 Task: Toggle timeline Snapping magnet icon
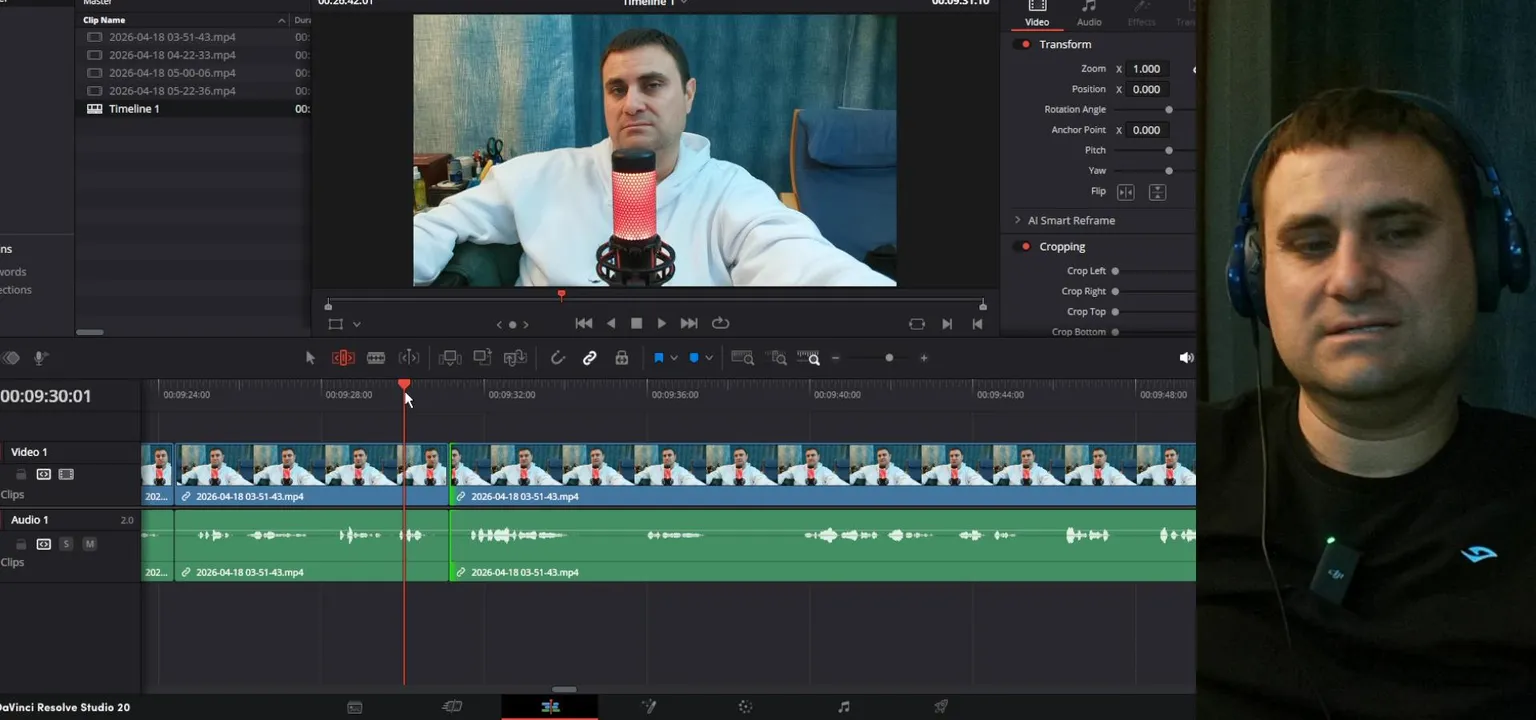point(558,358)
